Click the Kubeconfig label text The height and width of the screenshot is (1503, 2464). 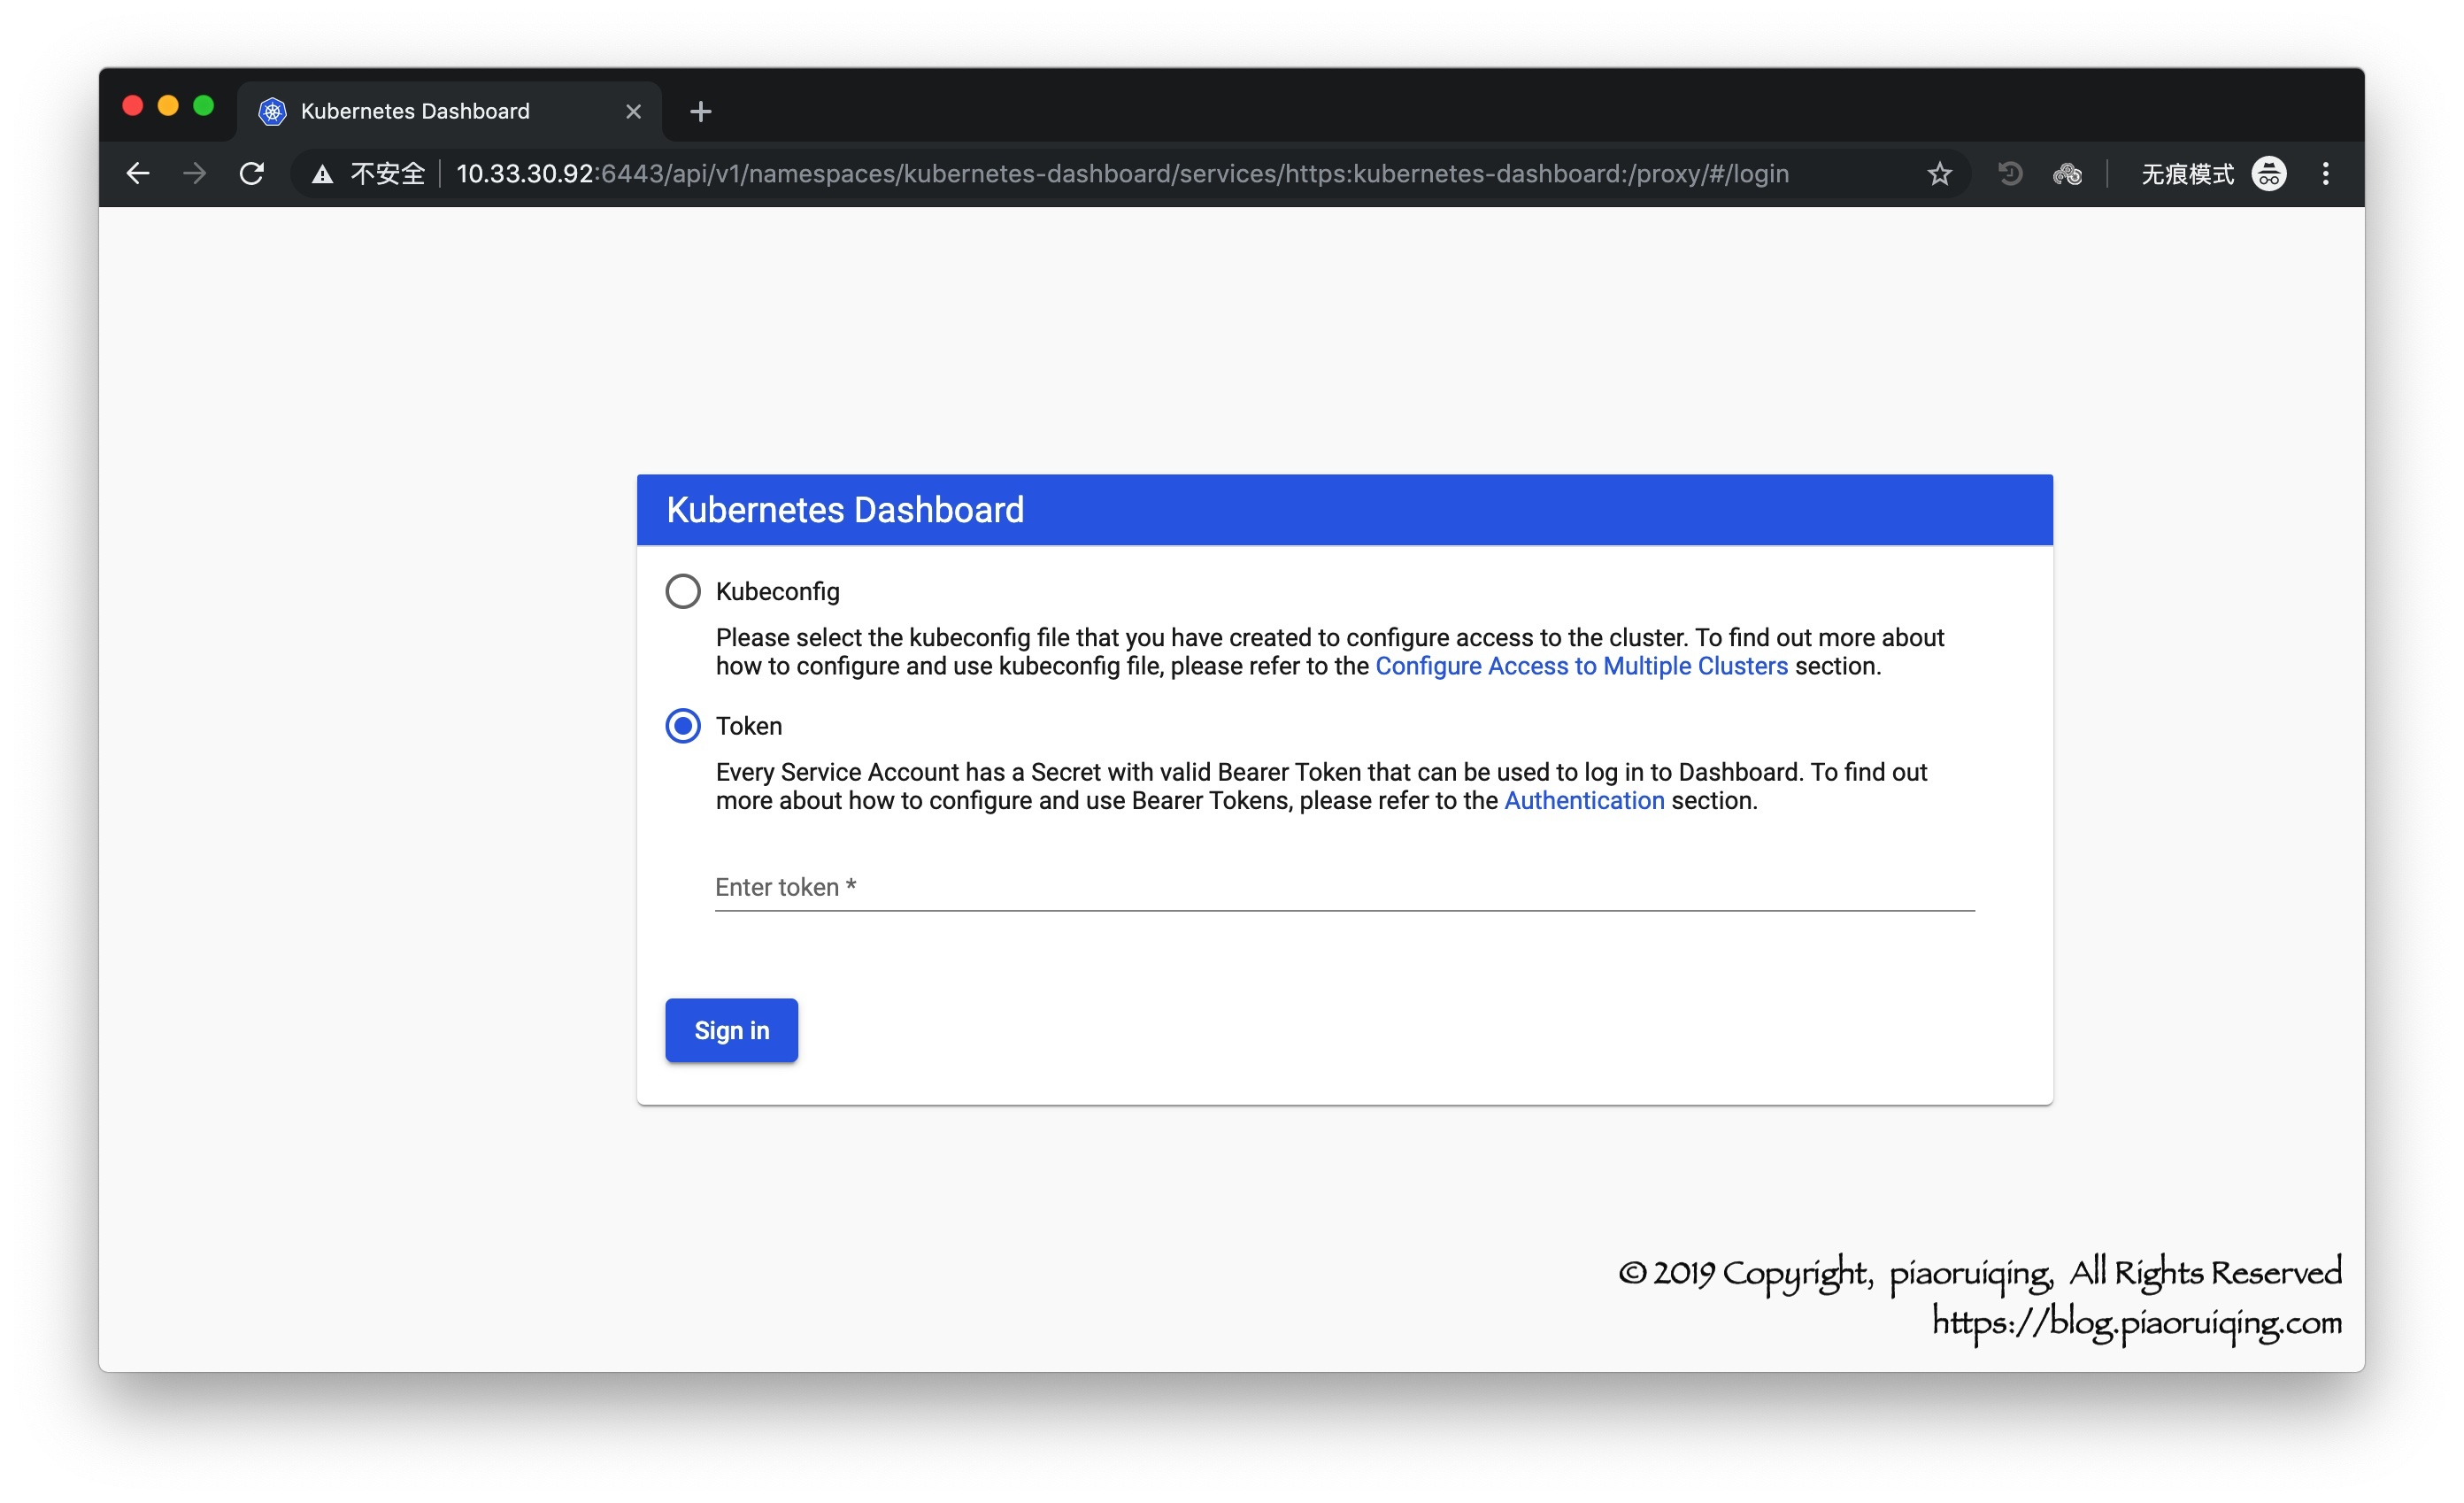coord(778,591)
